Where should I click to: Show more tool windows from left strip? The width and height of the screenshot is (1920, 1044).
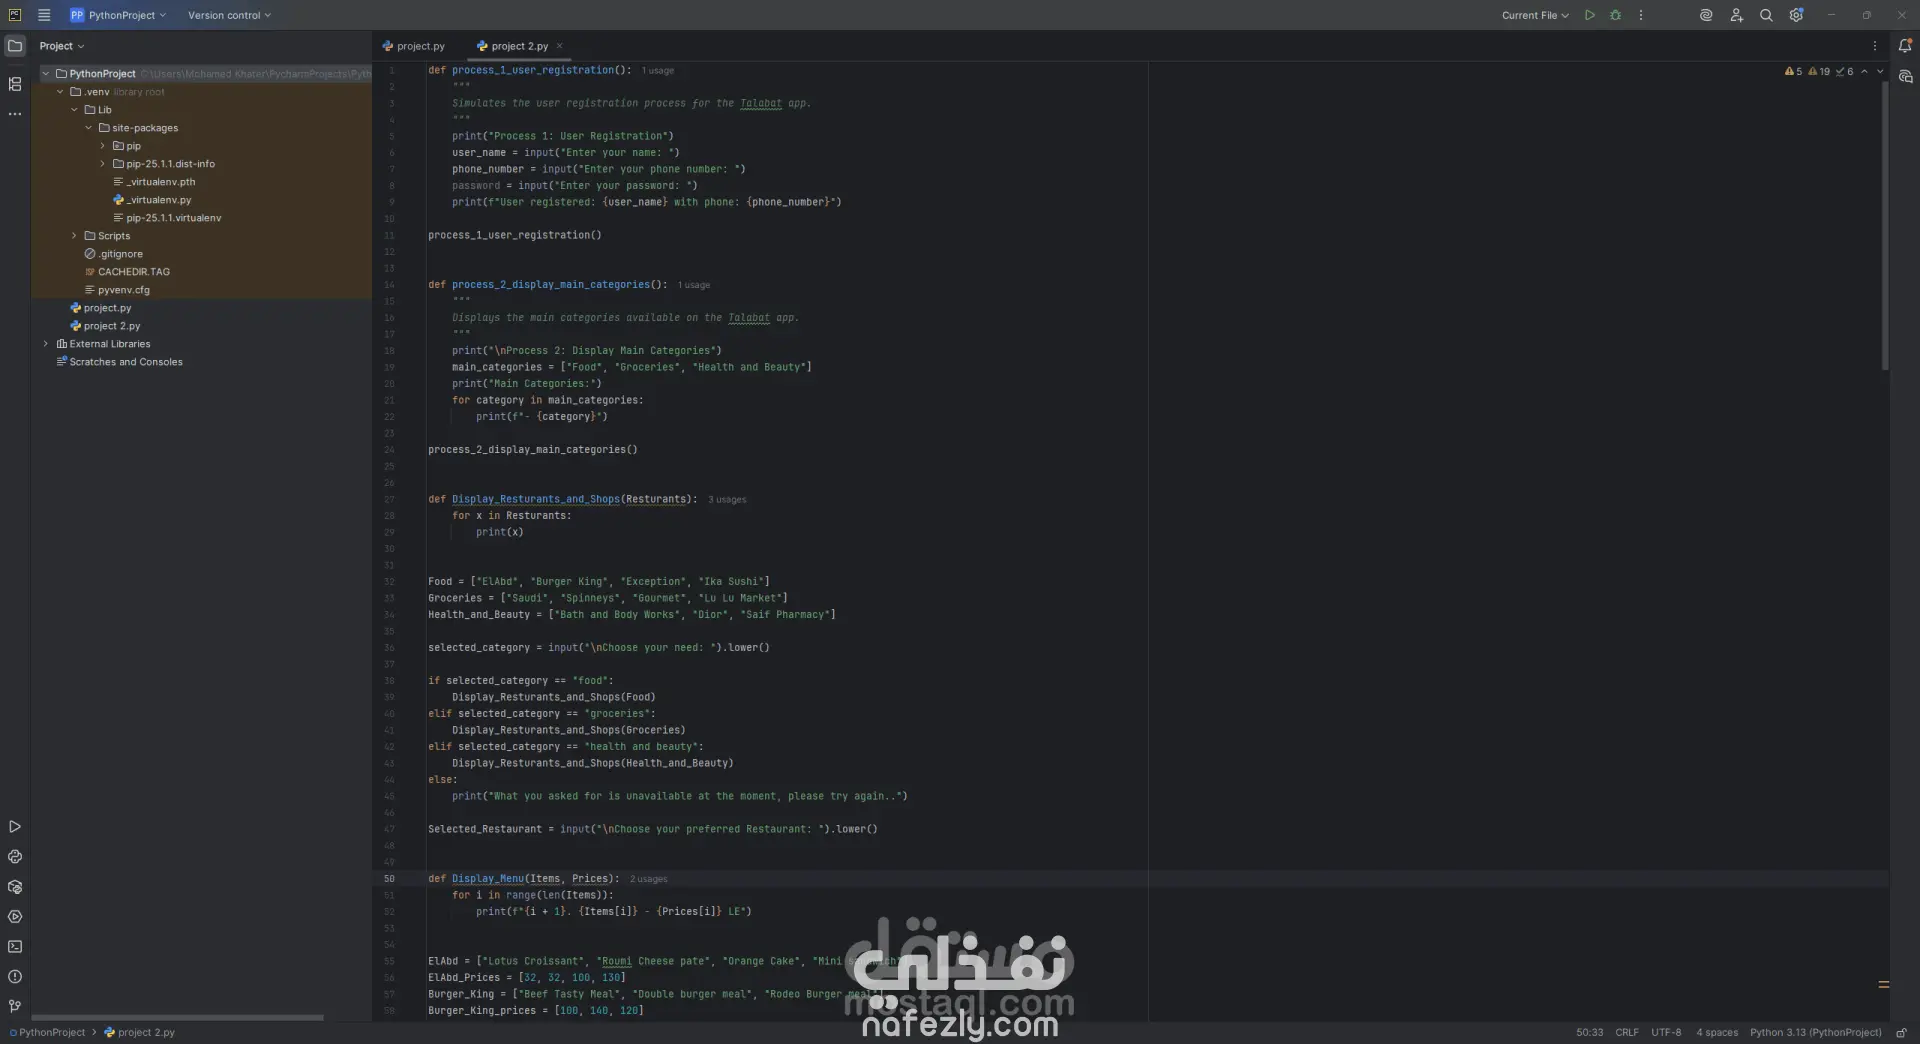click(15, 114)
